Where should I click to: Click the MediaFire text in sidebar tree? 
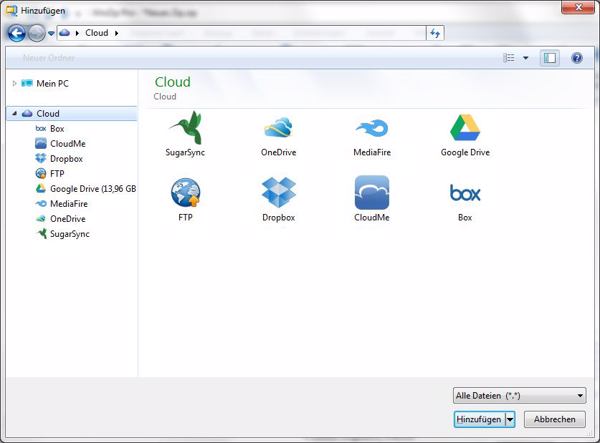point(69,204)
